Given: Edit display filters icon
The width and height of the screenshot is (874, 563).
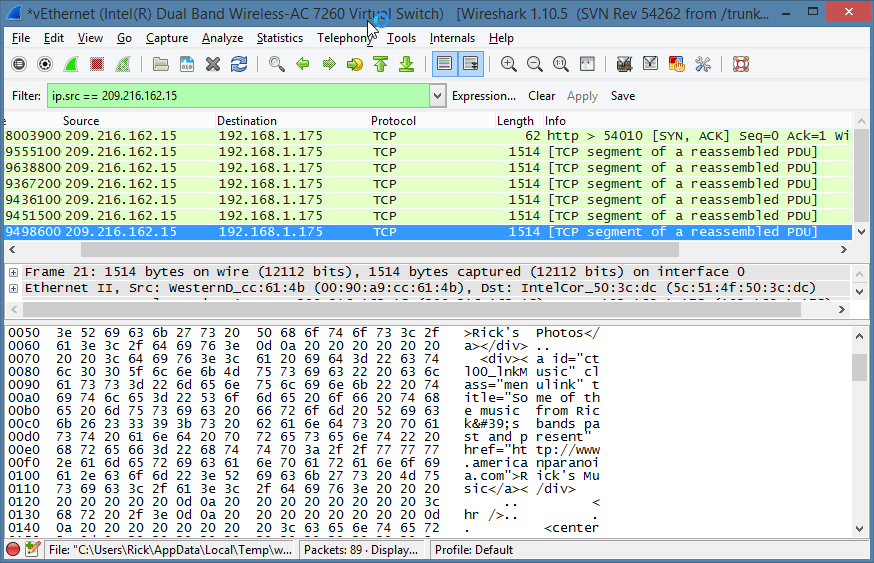Looking at the screenshot, I should point(650,64).
